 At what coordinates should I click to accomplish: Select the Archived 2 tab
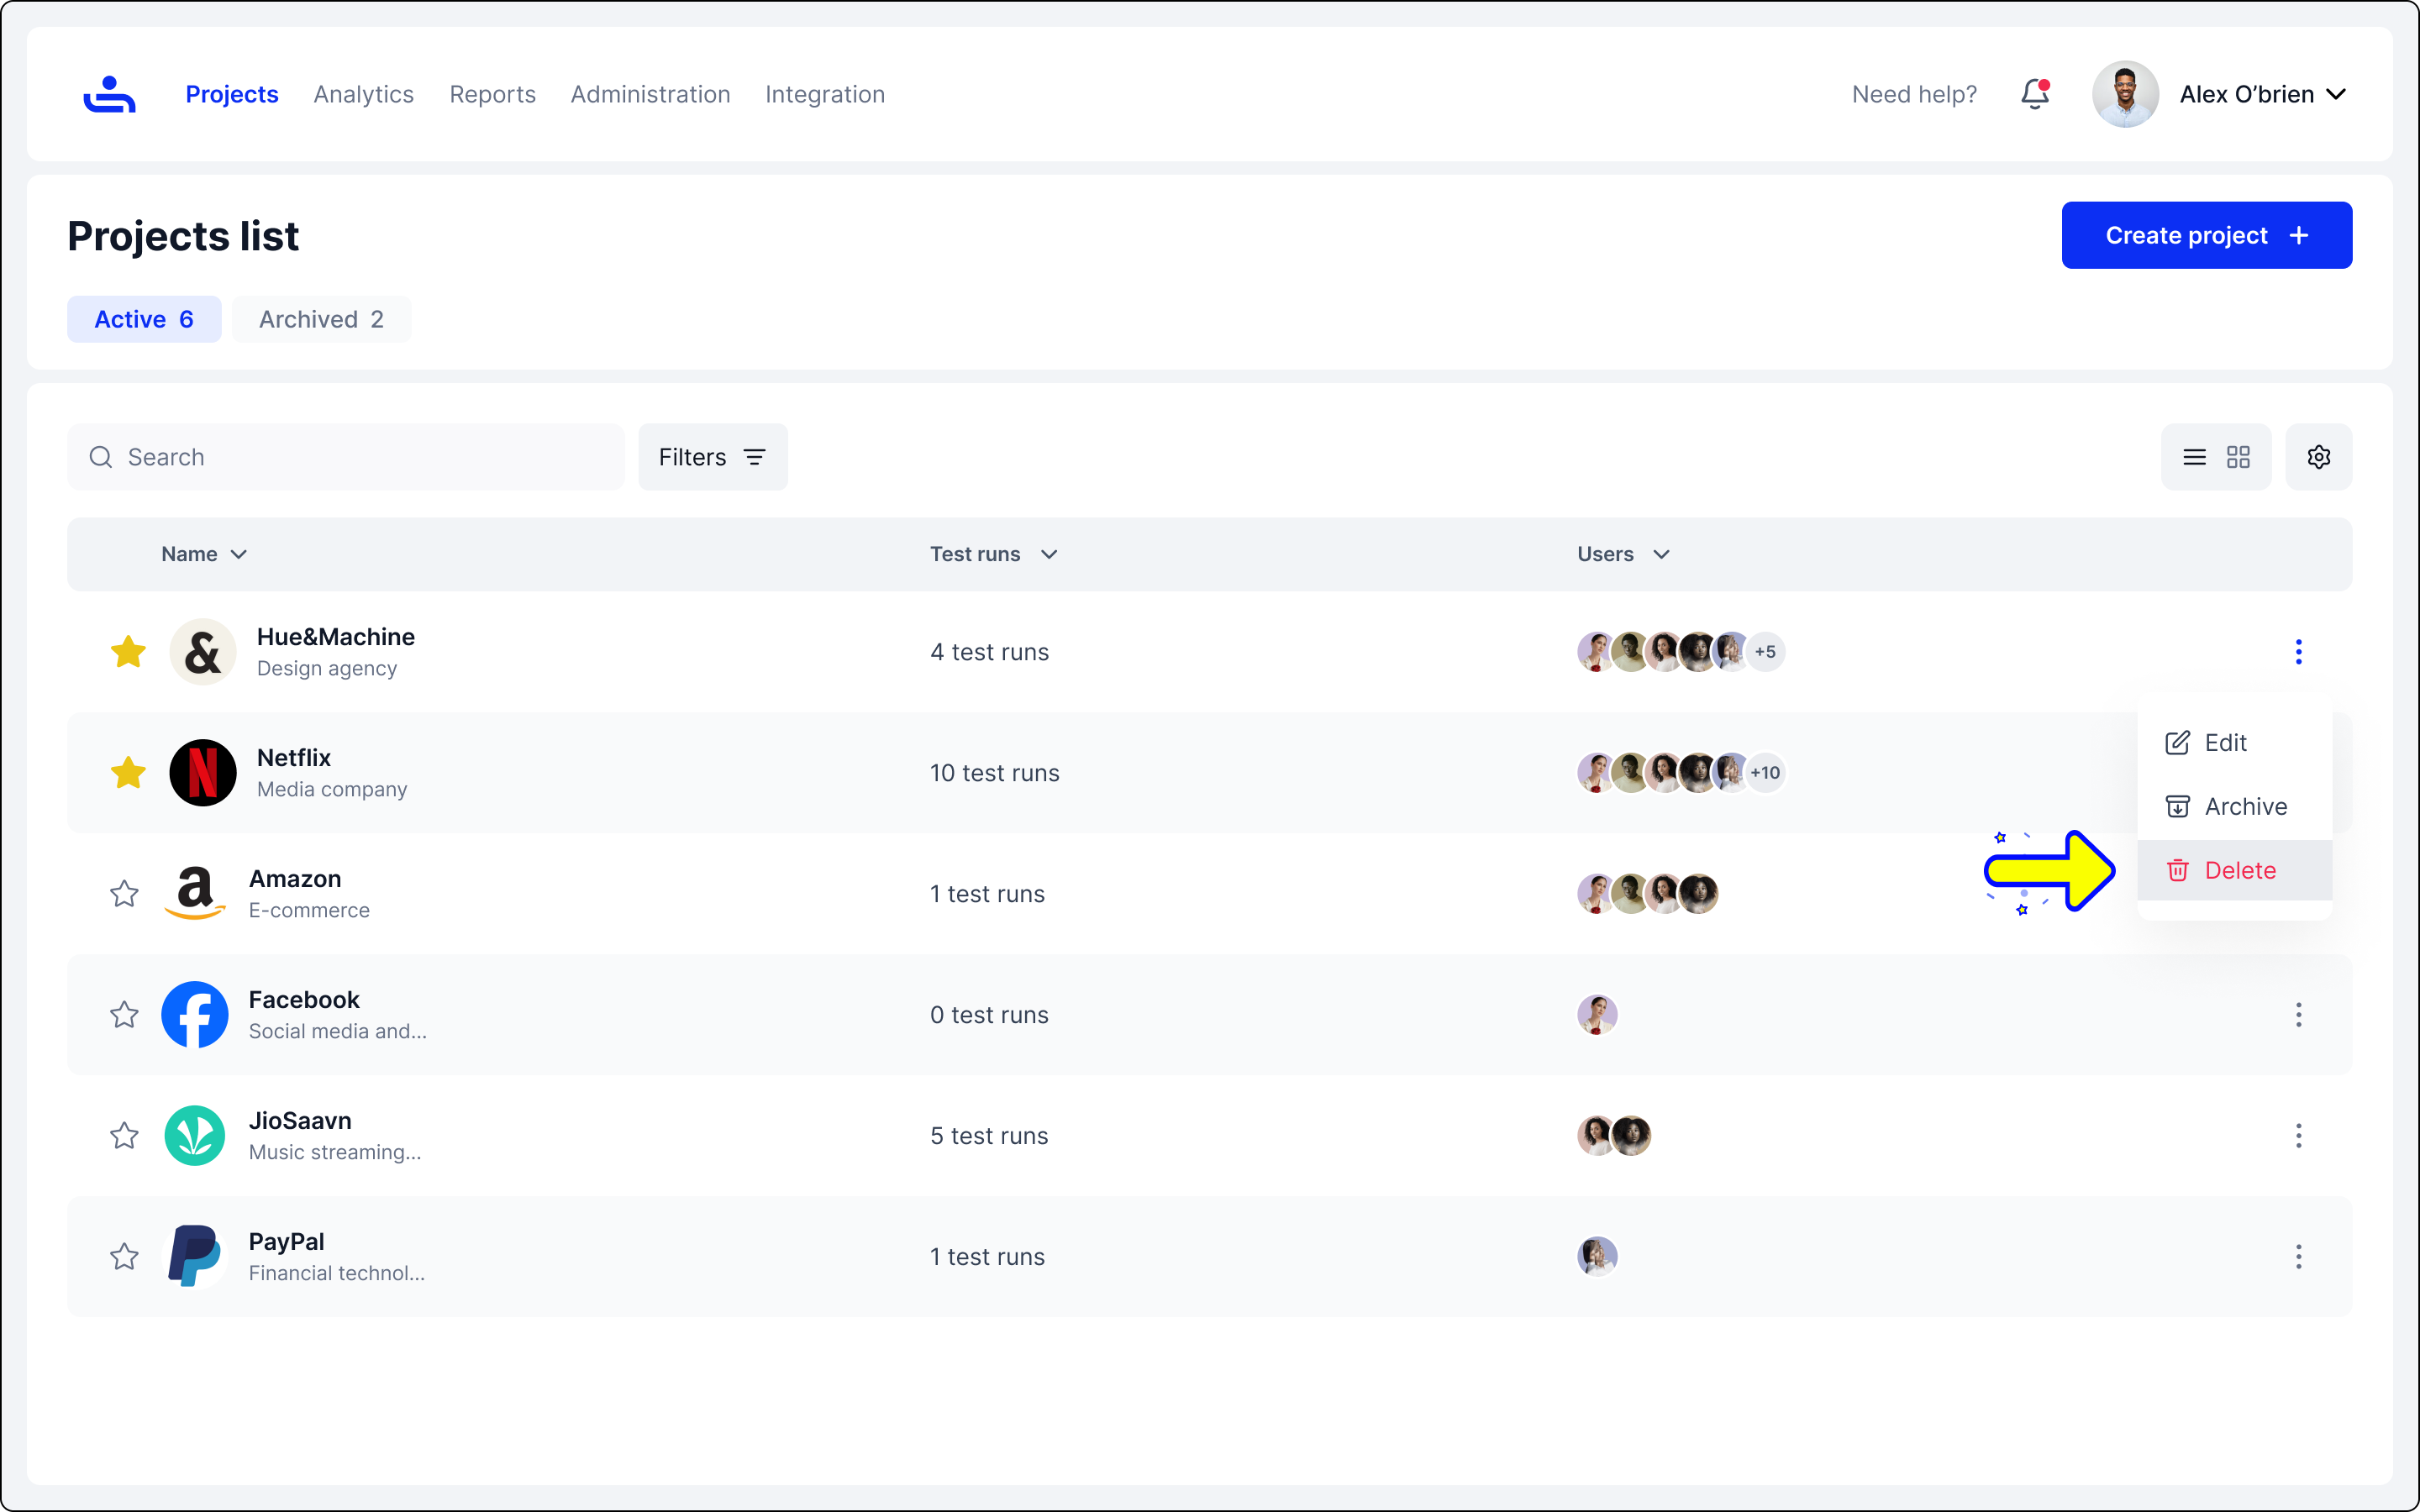tap(321, 319)
